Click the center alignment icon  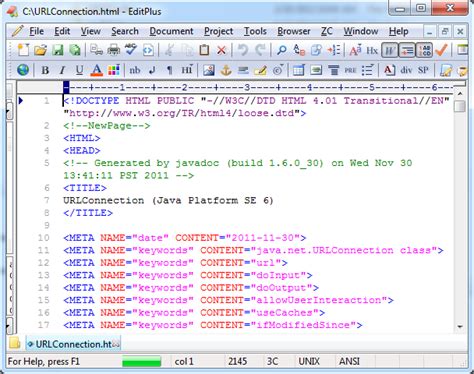(x=333, y=70)
